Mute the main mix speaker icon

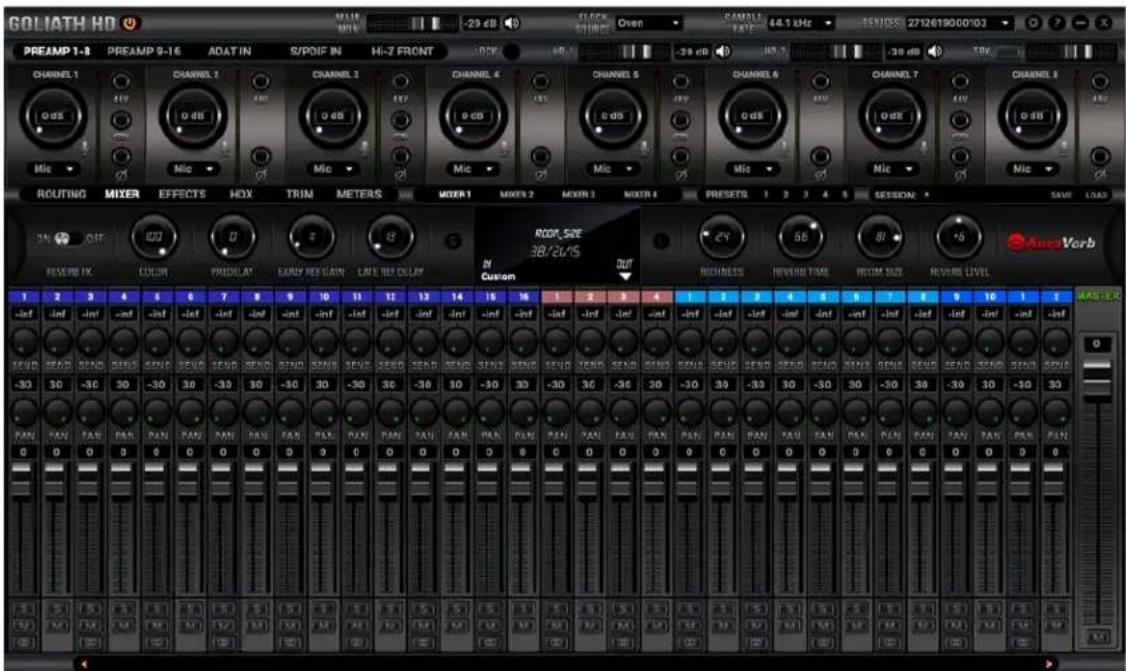pyautogui.click(x=511, y=23)
